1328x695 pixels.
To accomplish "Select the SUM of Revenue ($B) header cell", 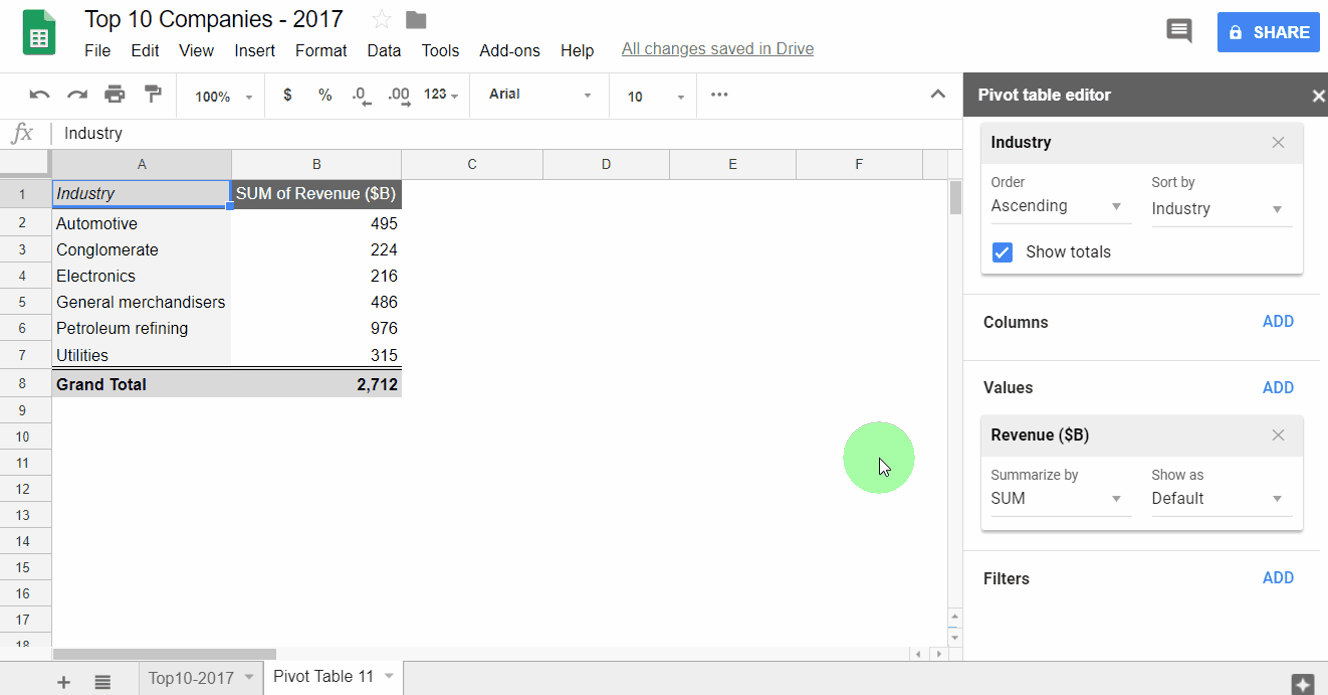I will pos(316,194).
